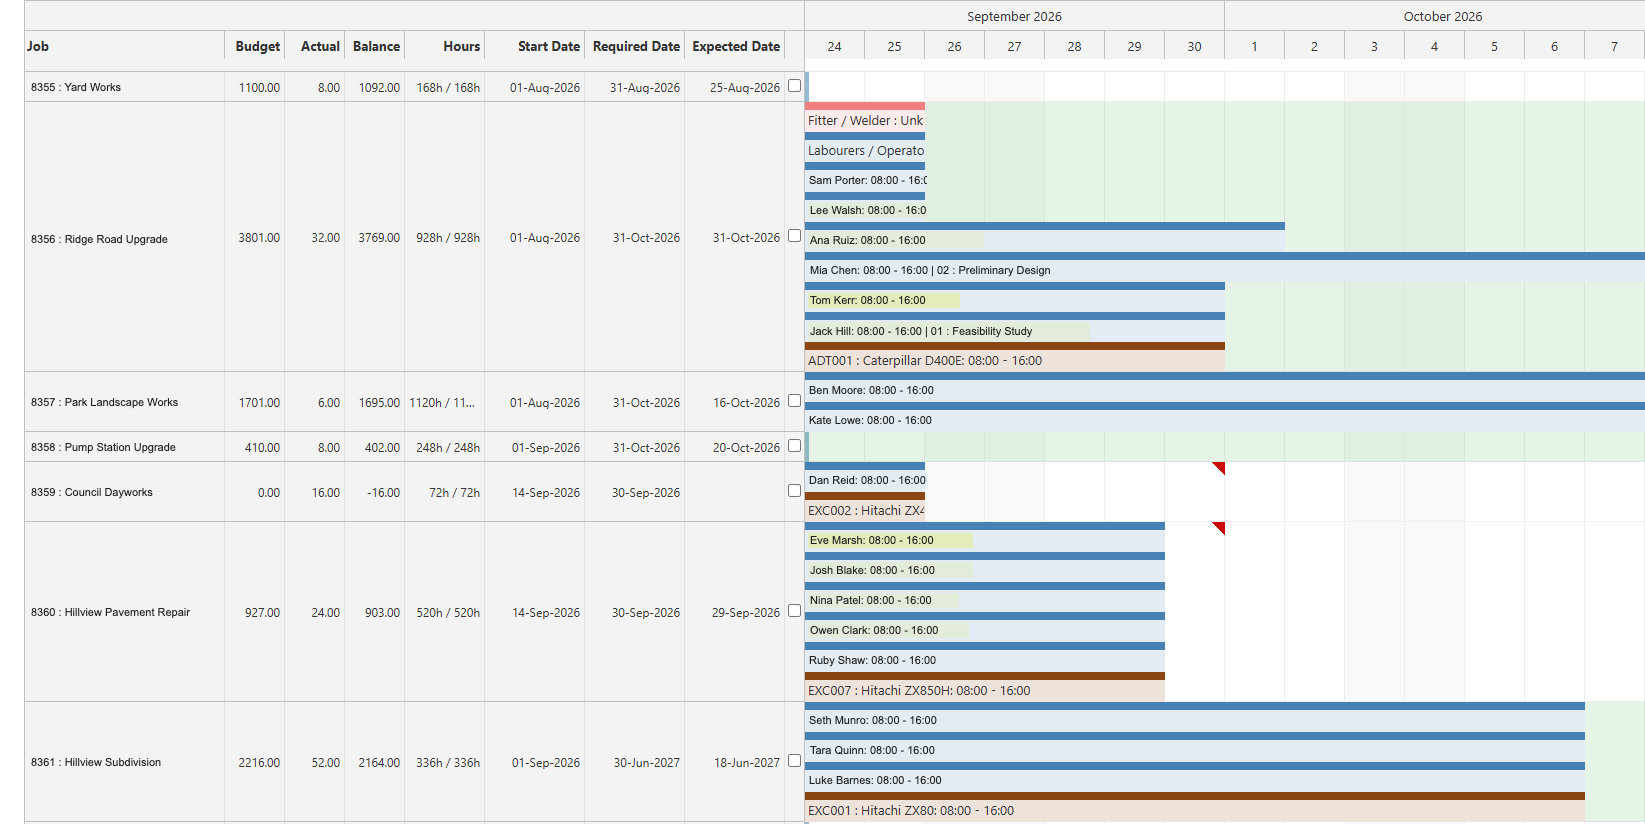Viewport: 1645px width, 824px height.
Task: Tick the checkbox for 8356 Ridge Road Upgrade
Action: coord(794,236)
